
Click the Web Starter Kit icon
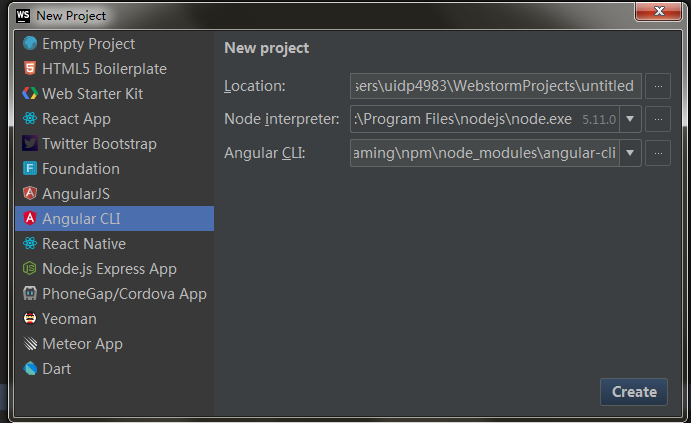click(x=30, y=94)
